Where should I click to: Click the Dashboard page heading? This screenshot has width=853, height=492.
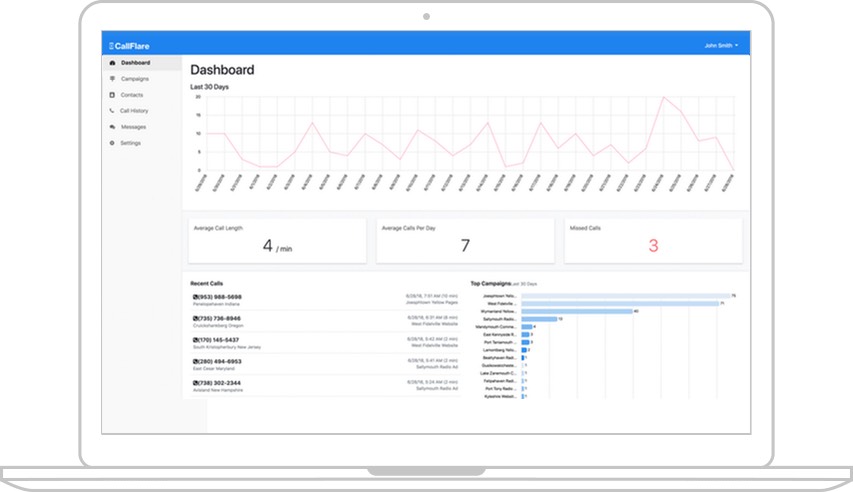pyautogui.click(x=222, y=70)
